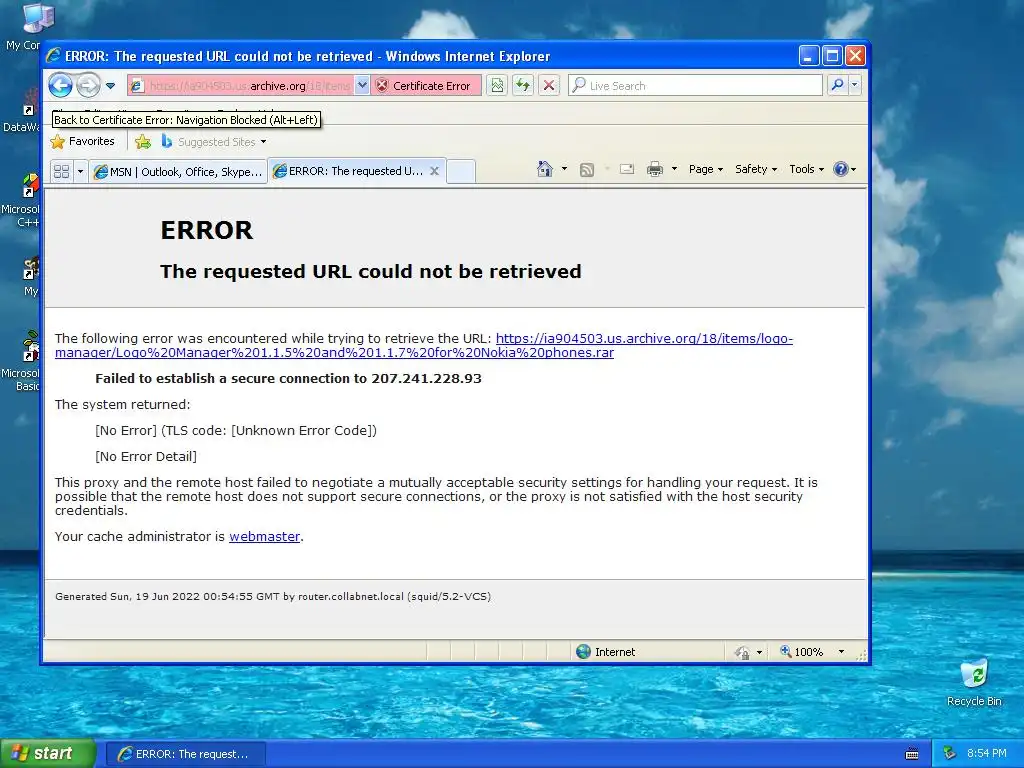Open the Tools menu

[807, 169]
